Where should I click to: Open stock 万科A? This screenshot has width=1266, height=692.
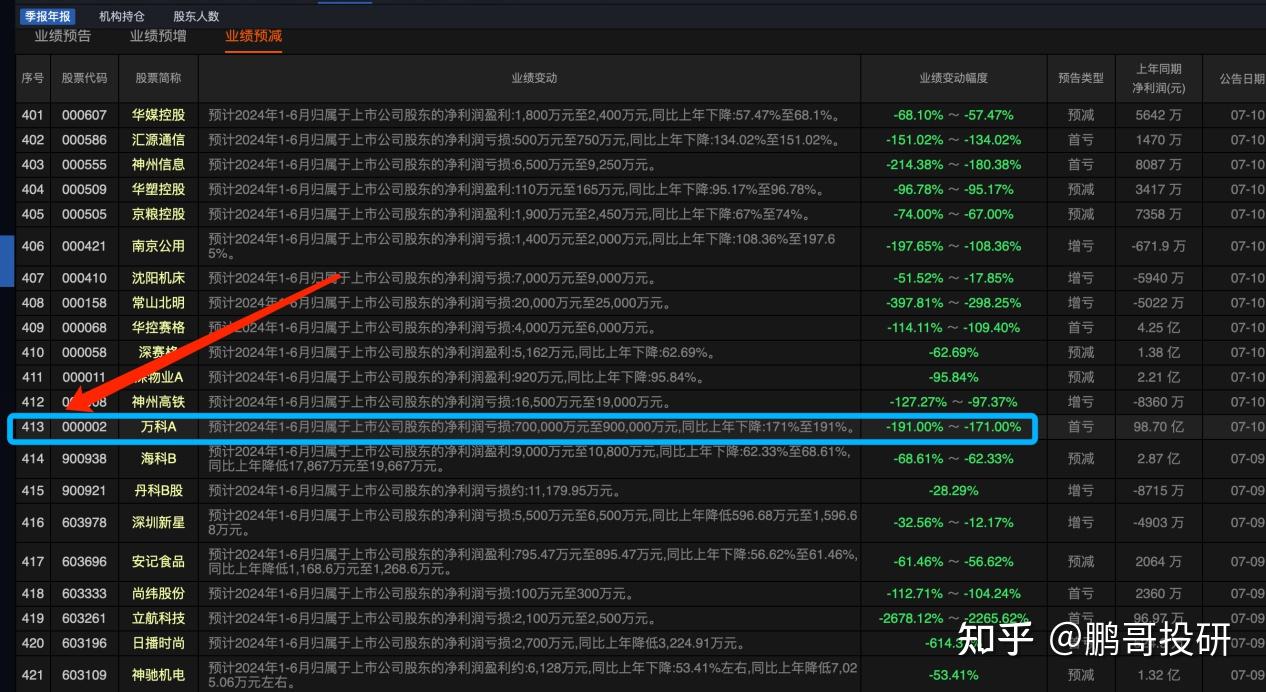pyautogui.click(x=158, y=427)
